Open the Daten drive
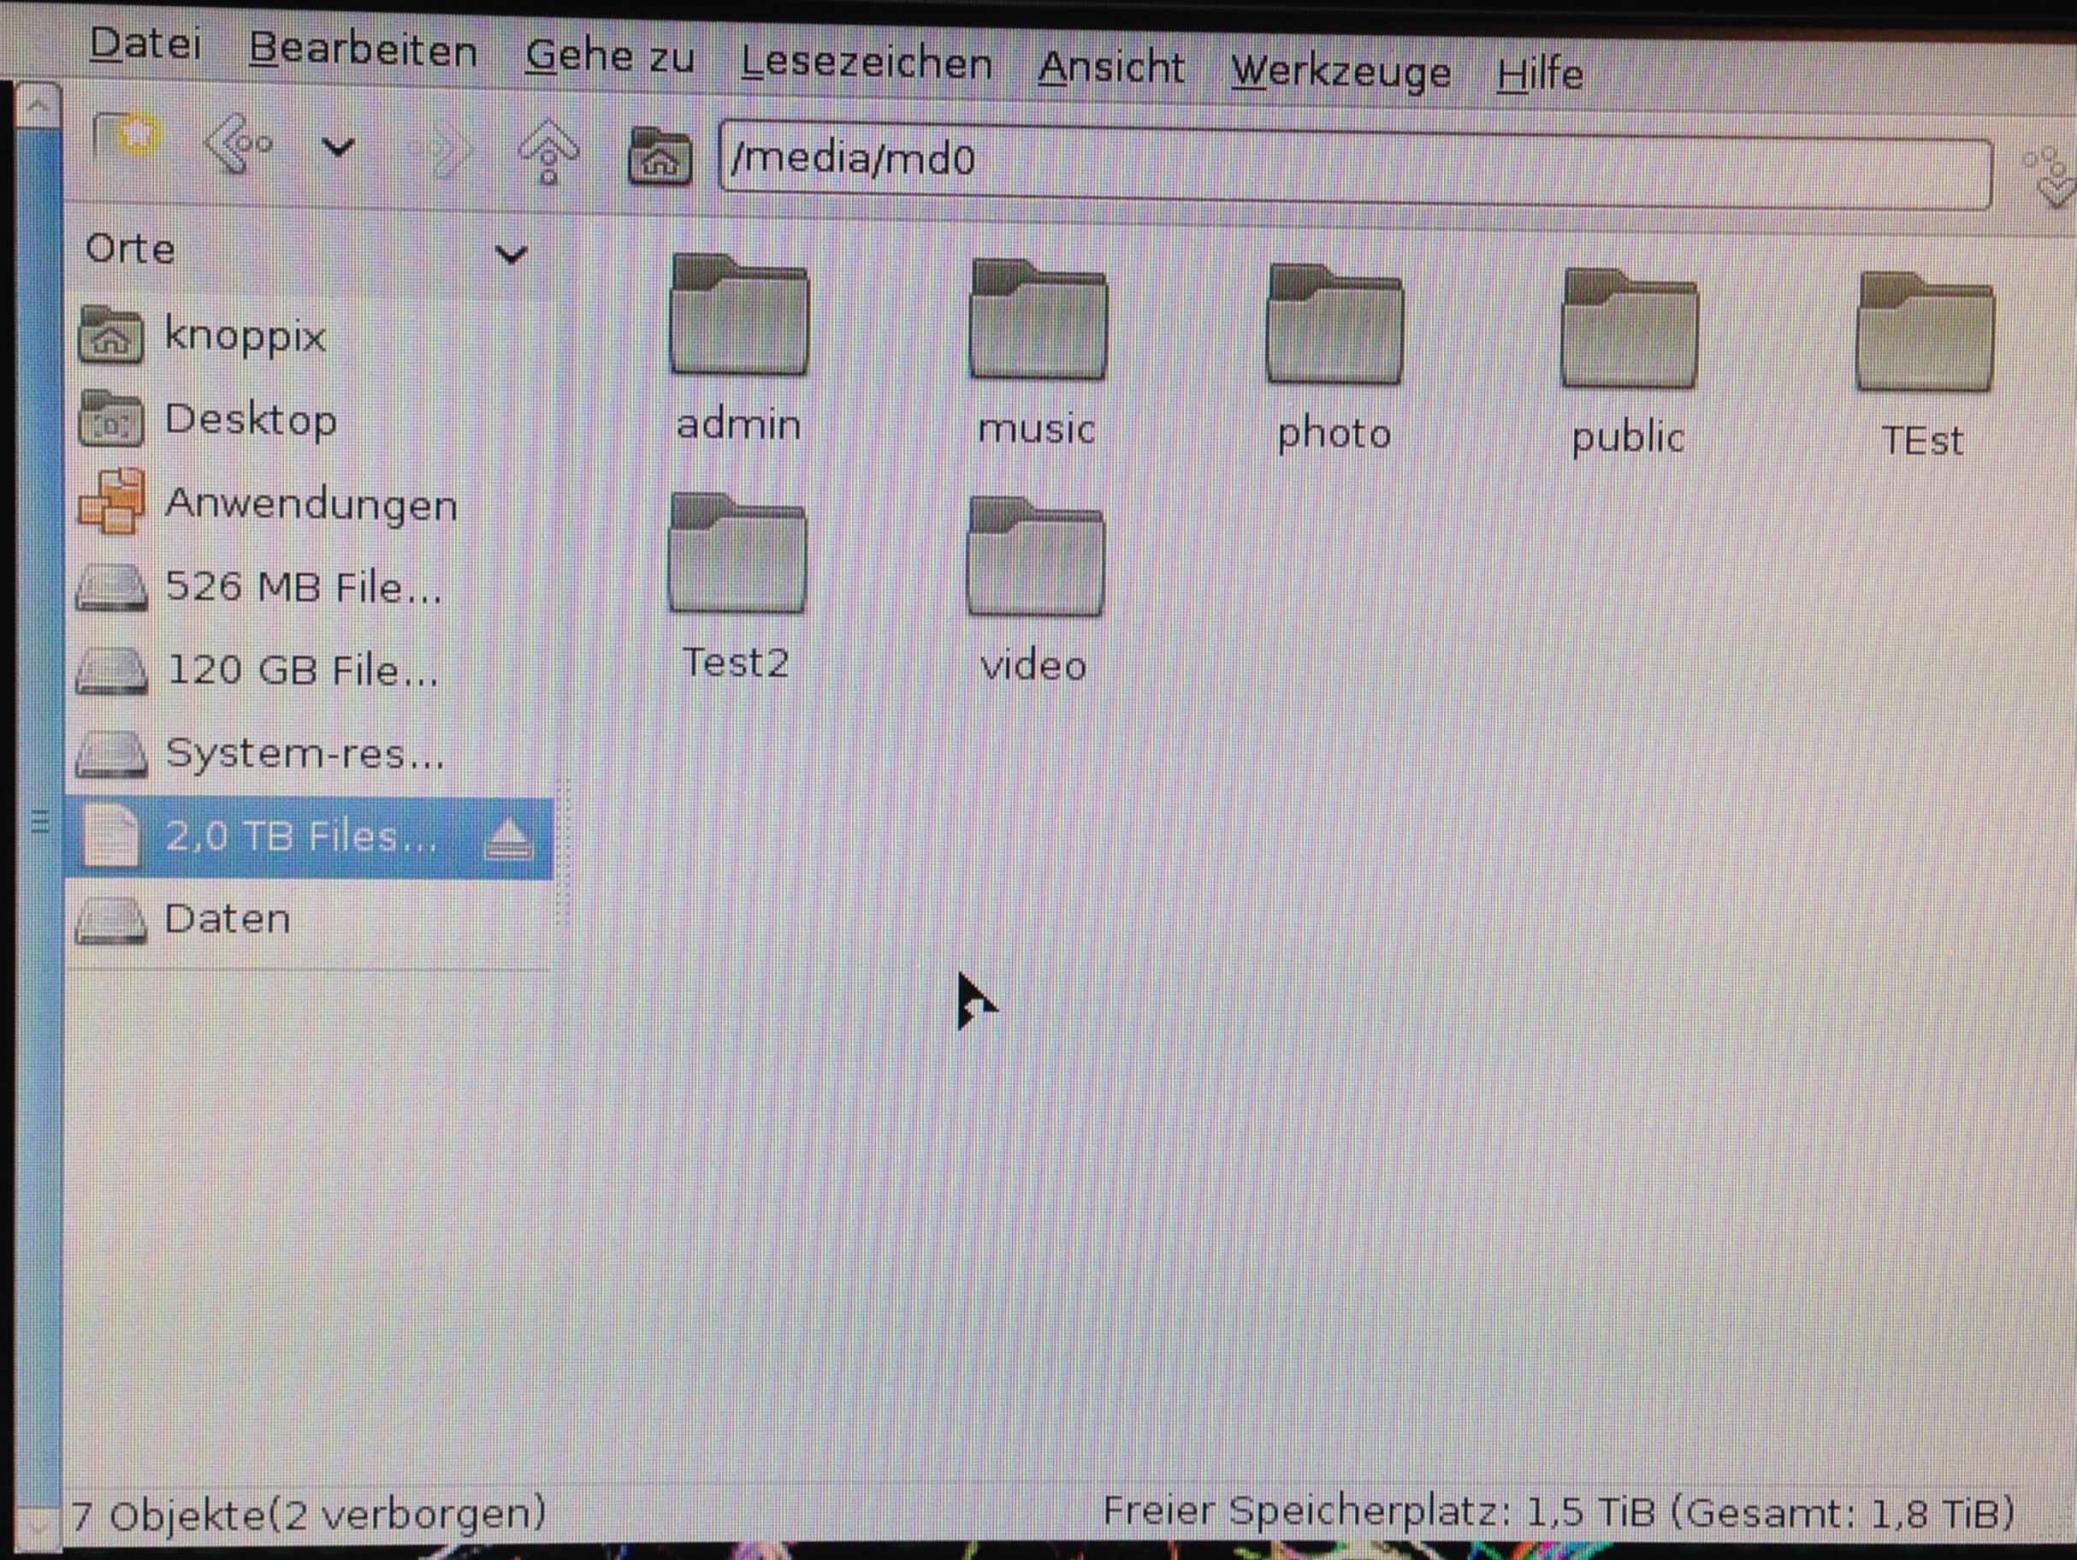Image resolution: width=2077 pixels, height=1560 pixels. tap(227, 919)
